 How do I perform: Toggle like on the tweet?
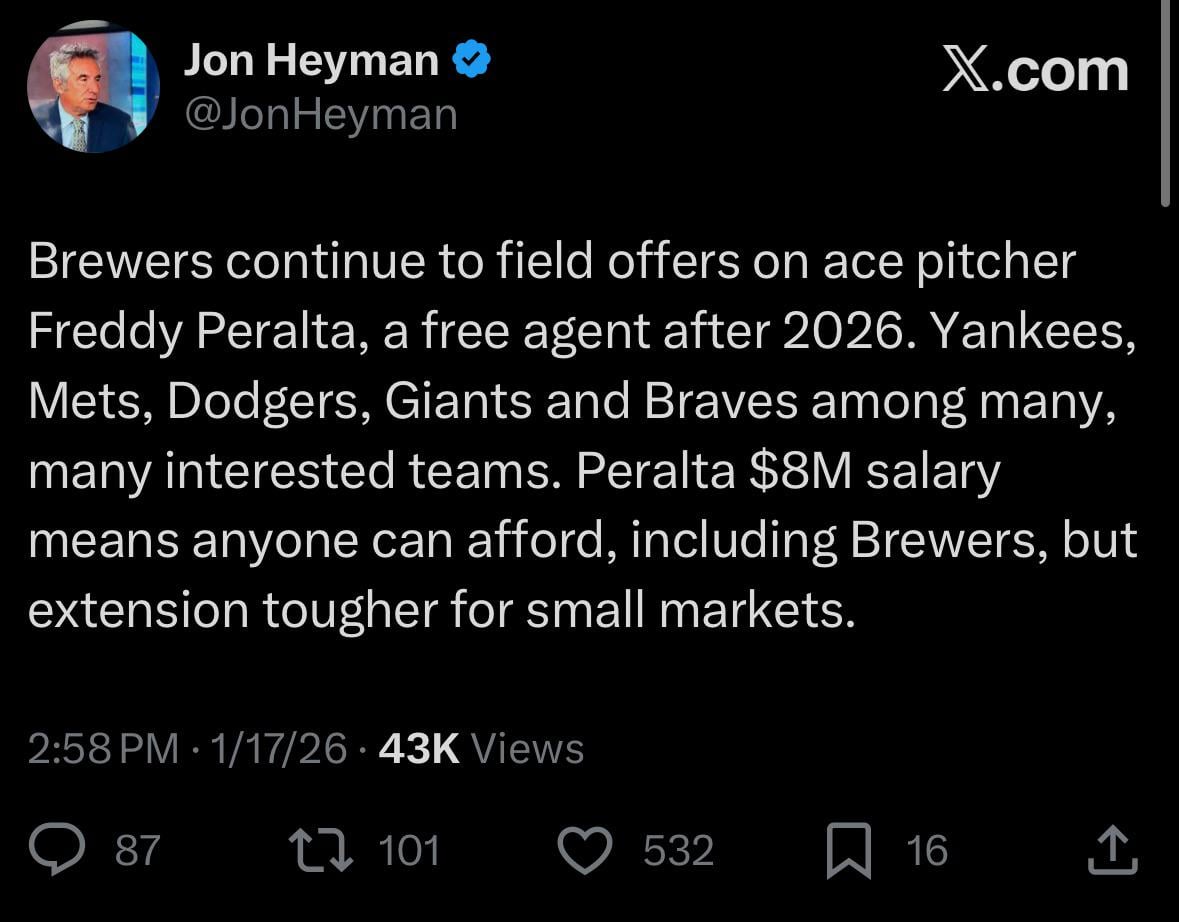(x=586, y=849)
